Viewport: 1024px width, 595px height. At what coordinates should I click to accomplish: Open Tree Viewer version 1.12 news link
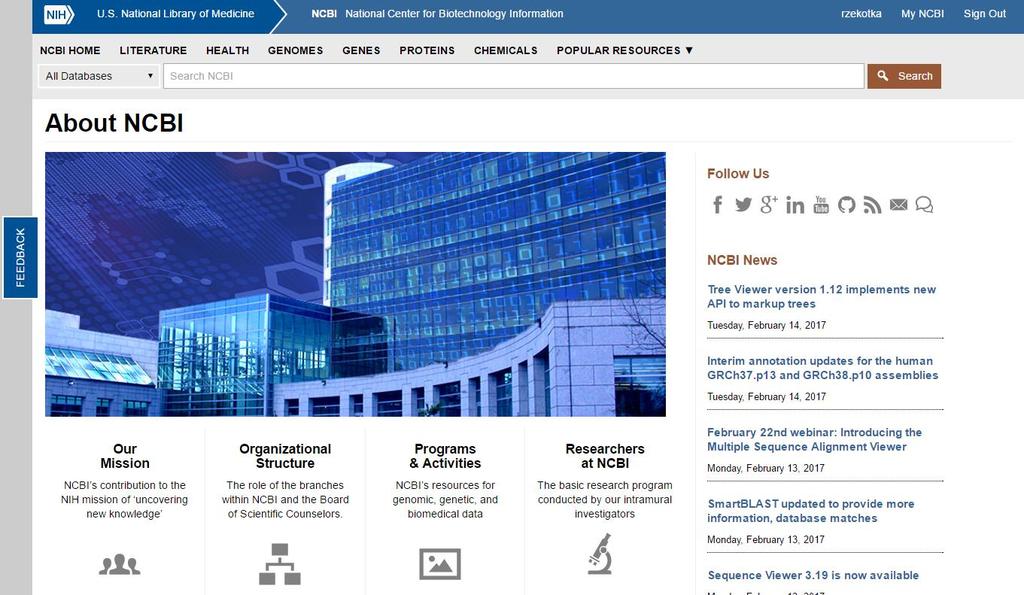pyautogui.click(x=822, y=297)
